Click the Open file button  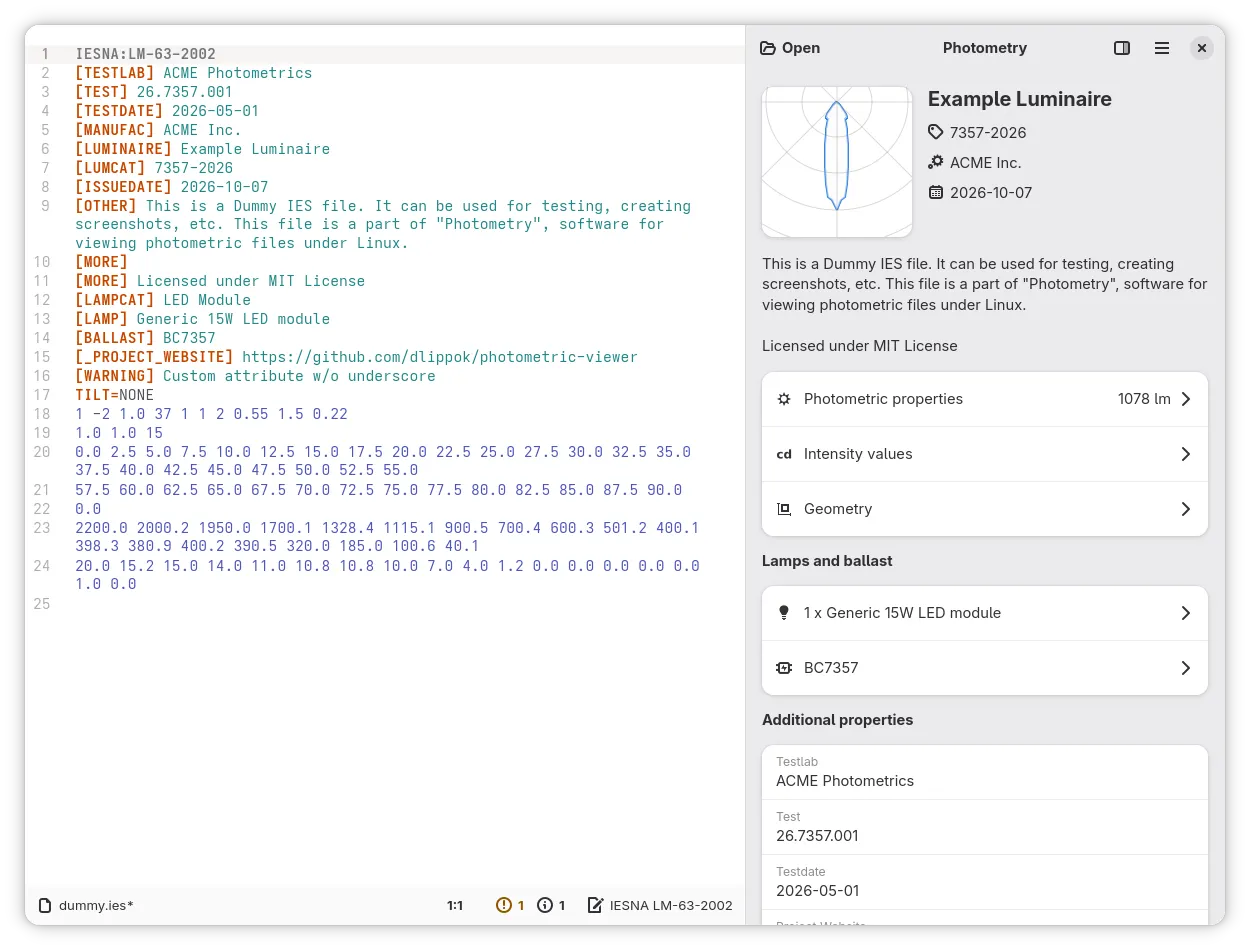790,48
